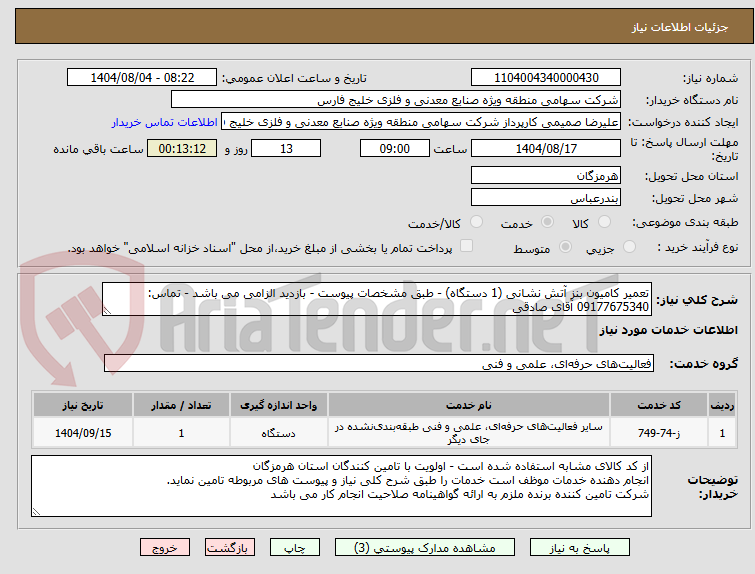Click the نام خدمت column header
The width and height of the screenshot is (755, 574).
[x=469, y=405]
